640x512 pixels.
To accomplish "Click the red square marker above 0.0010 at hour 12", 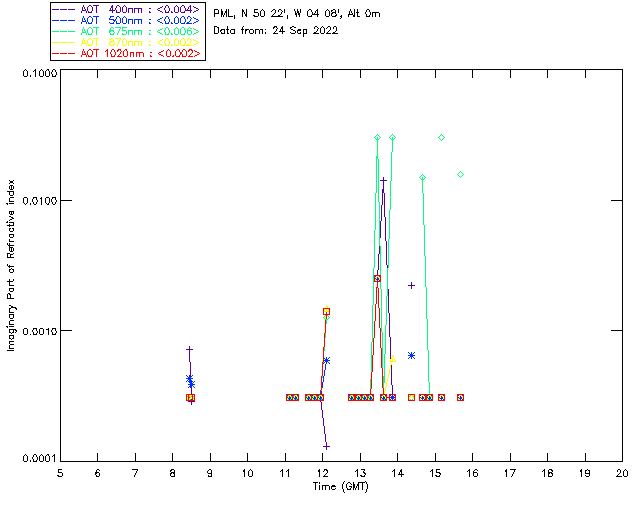I will tap(326, 312).
